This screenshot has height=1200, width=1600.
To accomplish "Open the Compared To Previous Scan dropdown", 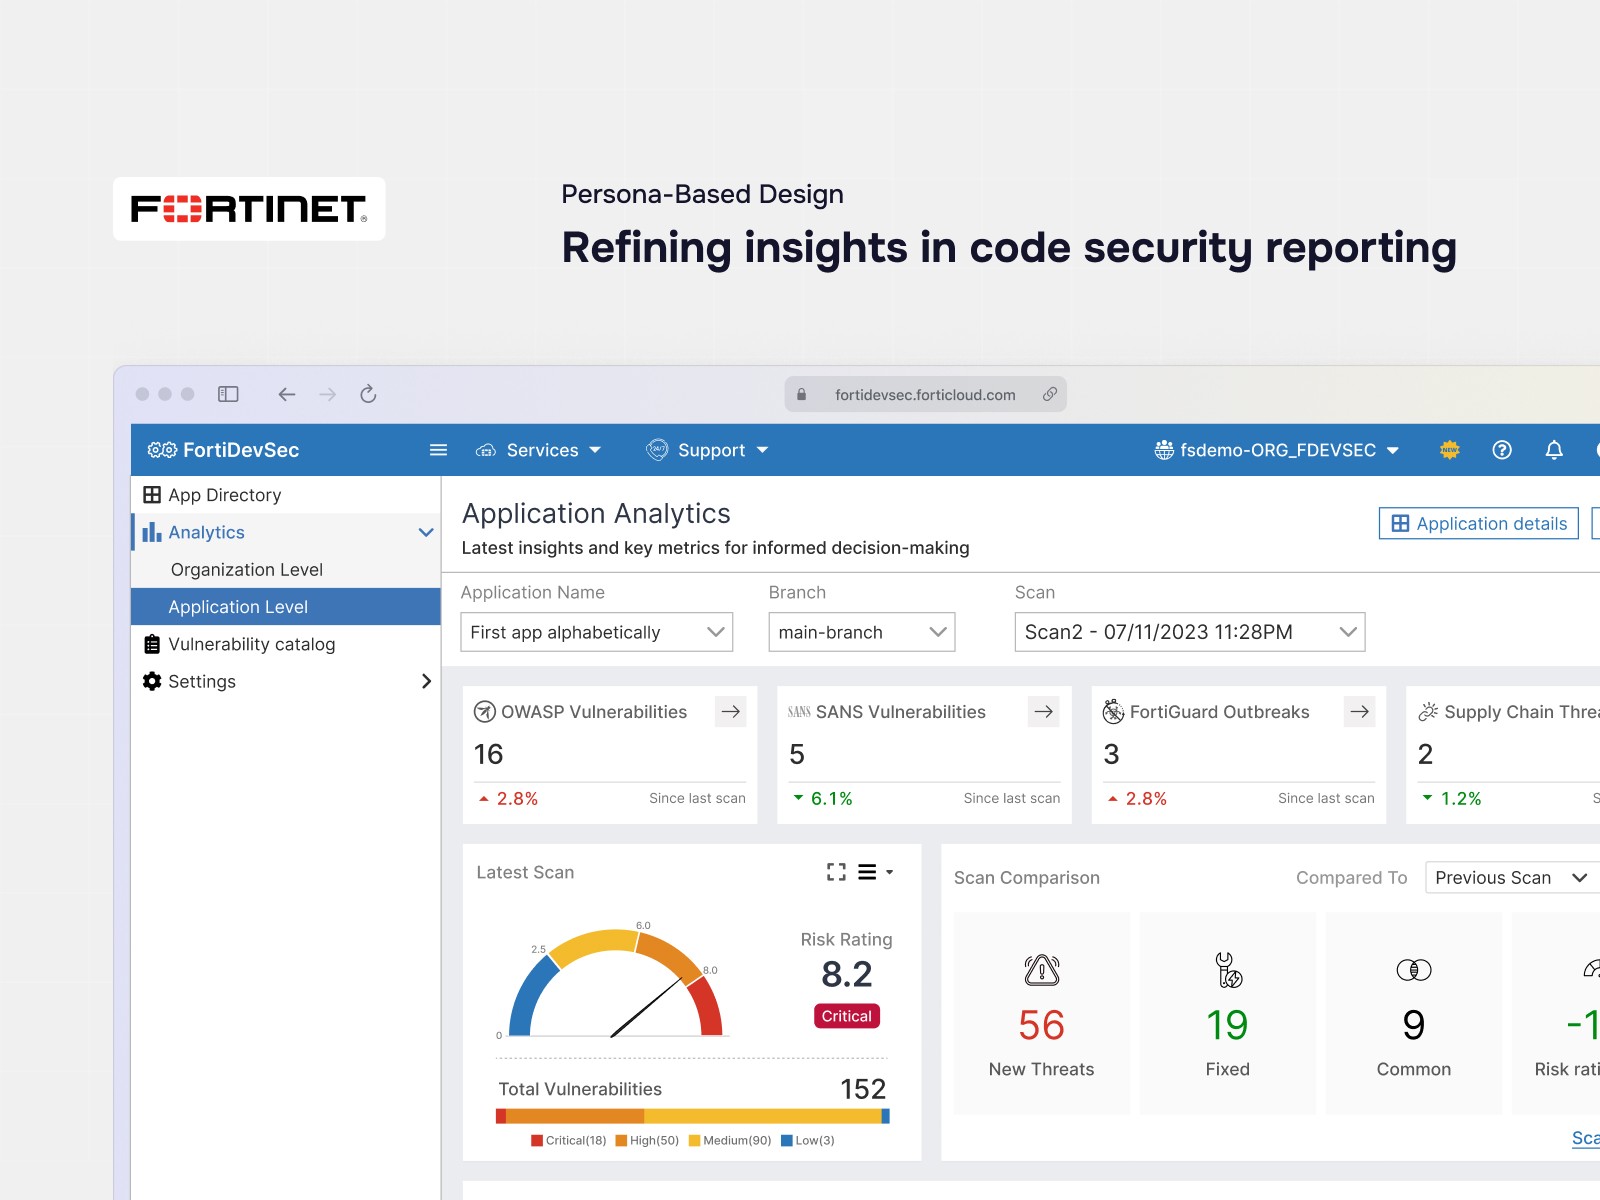I will pyautogui.click(x=1512, y=878).
